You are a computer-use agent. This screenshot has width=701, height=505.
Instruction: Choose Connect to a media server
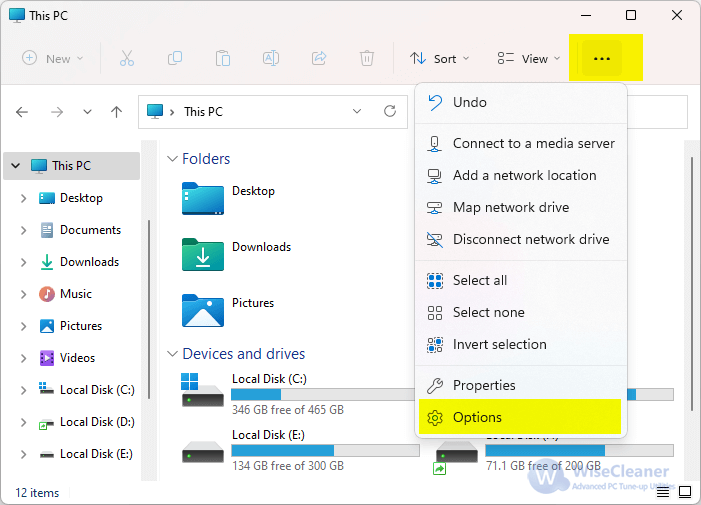click(x=521, y=143)
